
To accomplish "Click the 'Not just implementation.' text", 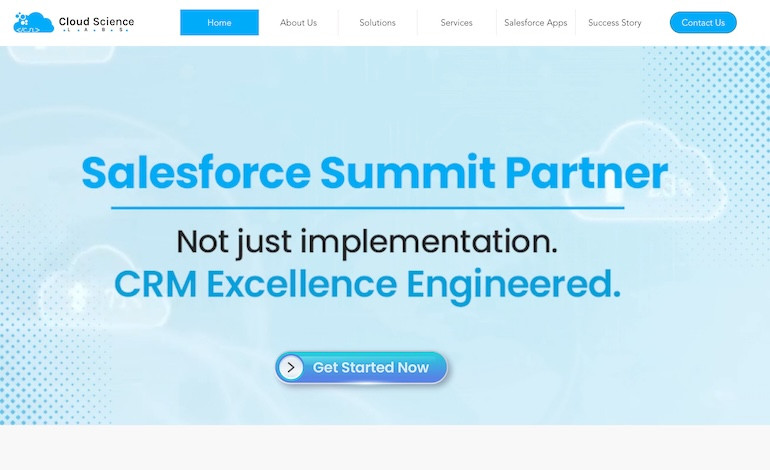I will point(366,241).
